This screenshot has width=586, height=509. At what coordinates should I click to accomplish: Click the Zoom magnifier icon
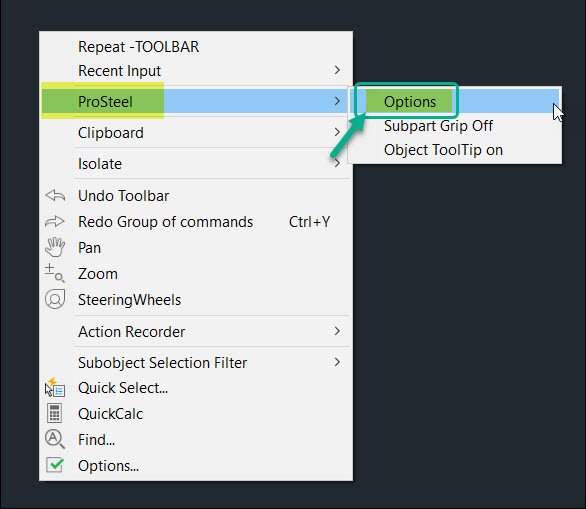pyautogui.click(x=55, y=273)
